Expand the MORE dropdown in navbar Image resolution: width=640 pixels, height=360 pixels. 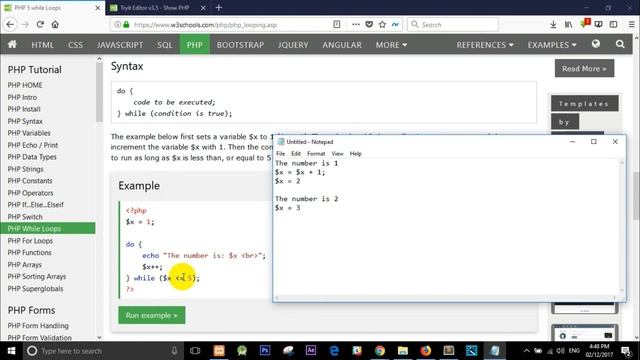[x=391, y=44]
